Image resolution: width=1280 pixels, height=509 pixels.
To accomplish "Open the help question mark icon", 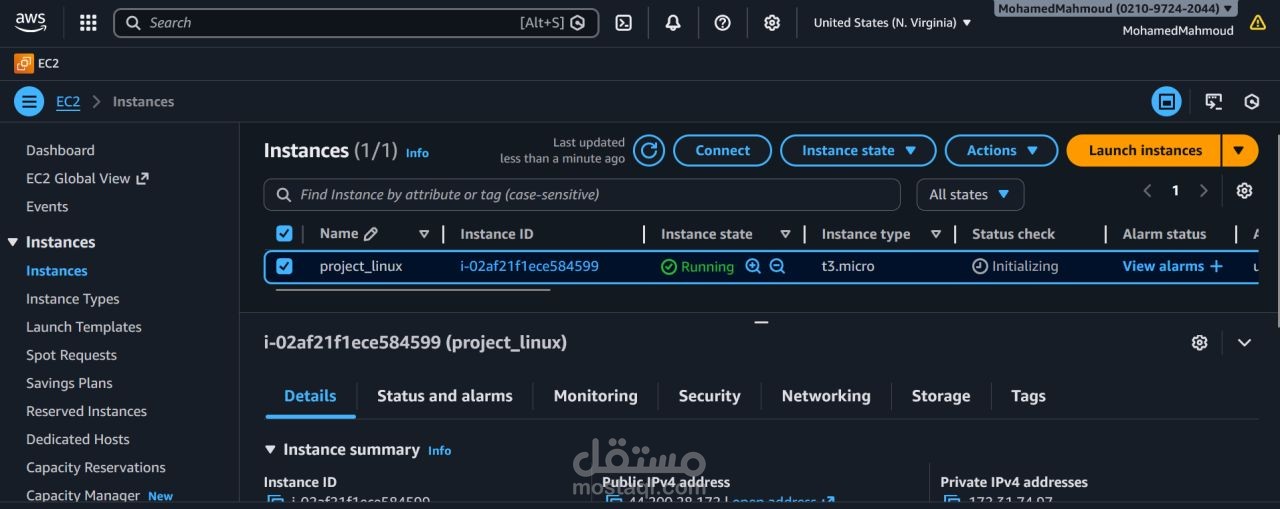I will coord(722,23).
